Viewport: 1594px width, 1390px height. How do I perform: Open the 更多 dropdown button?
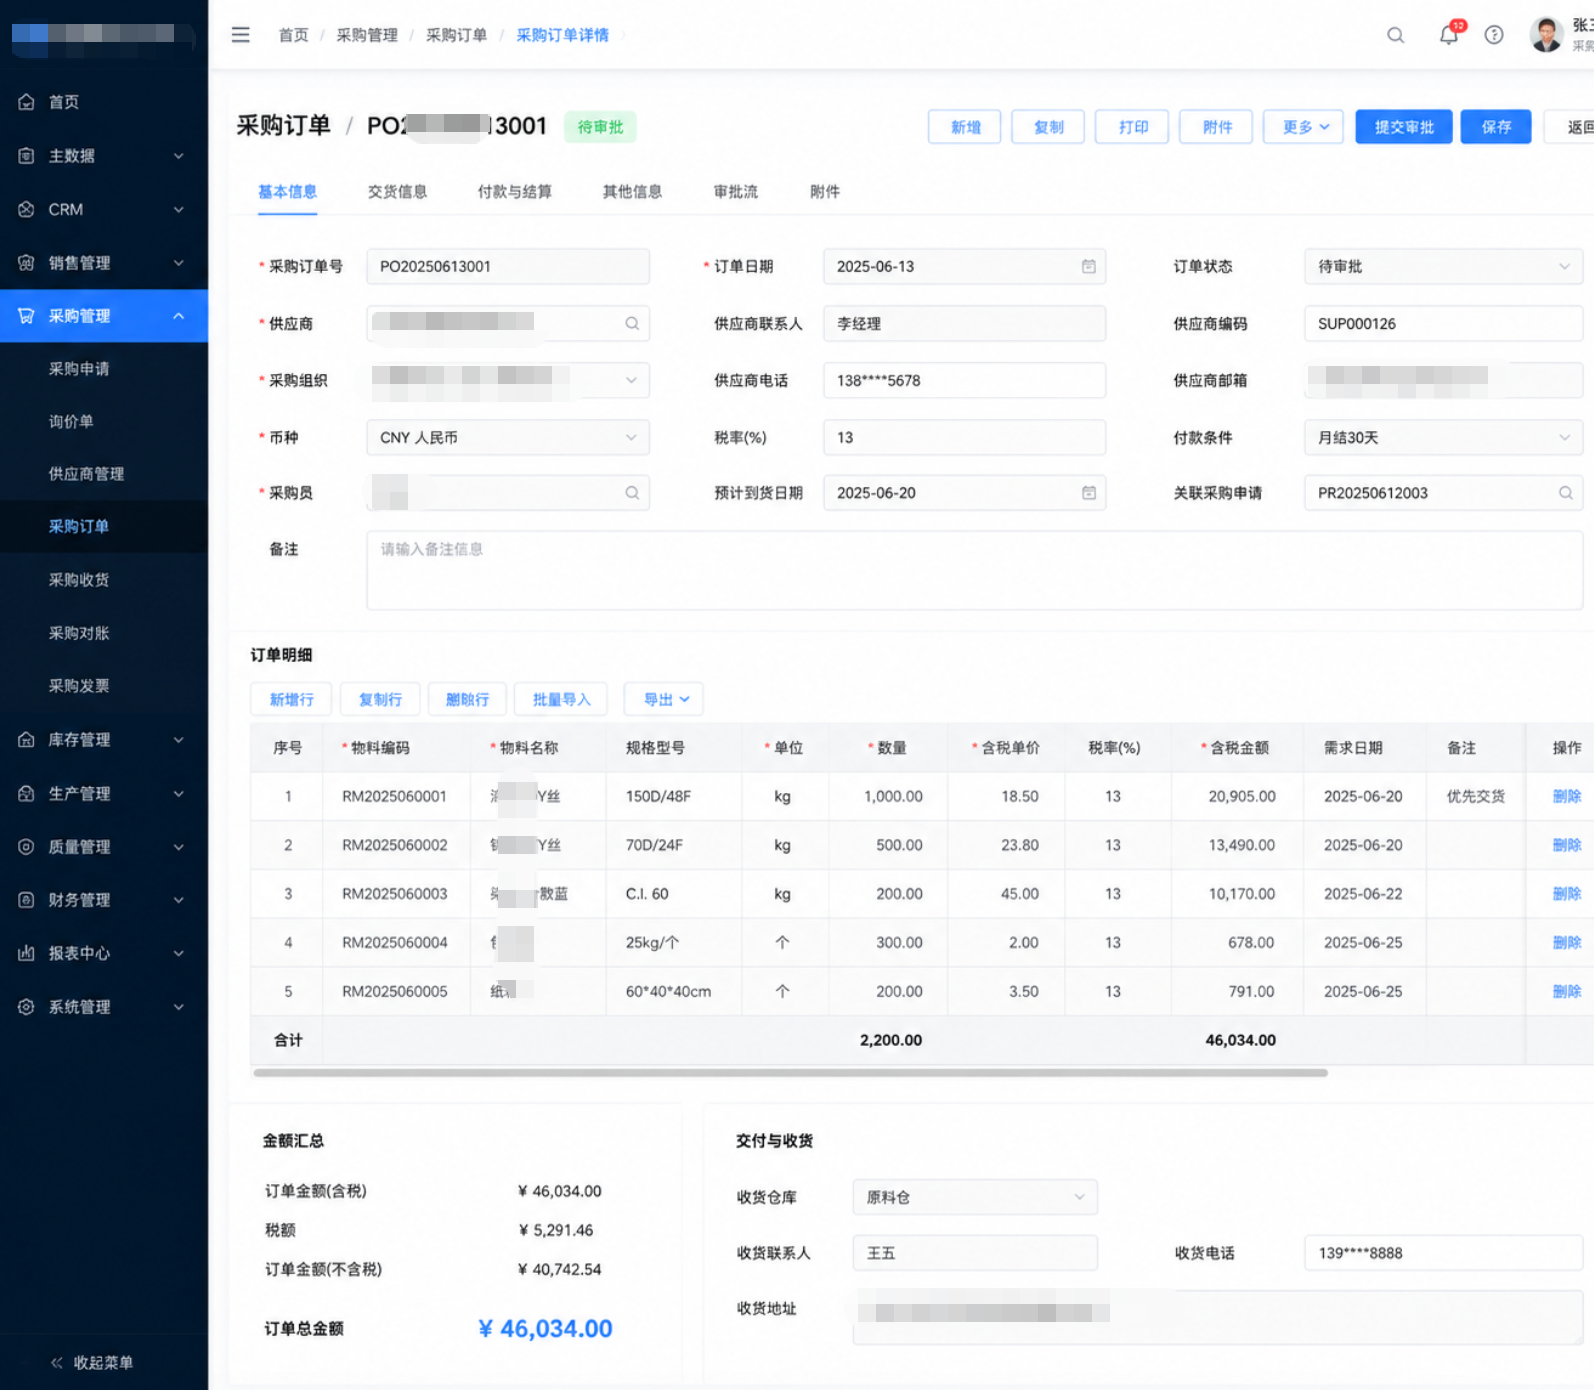pos(1304,127)
